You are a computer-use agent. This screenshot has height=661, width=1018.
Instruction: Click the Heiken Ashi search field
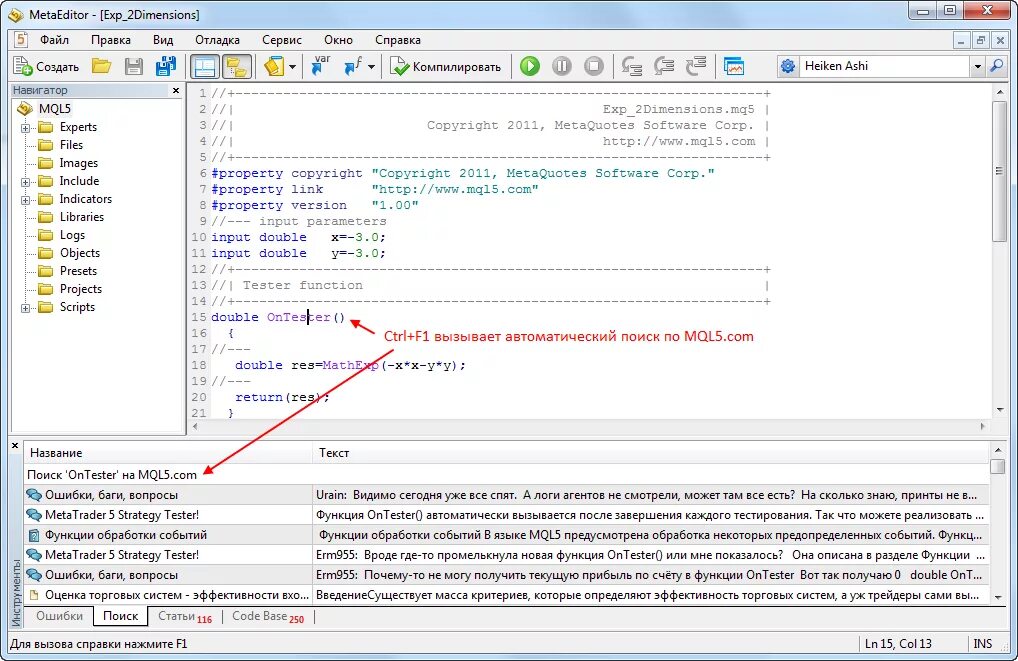click(885, 66)
